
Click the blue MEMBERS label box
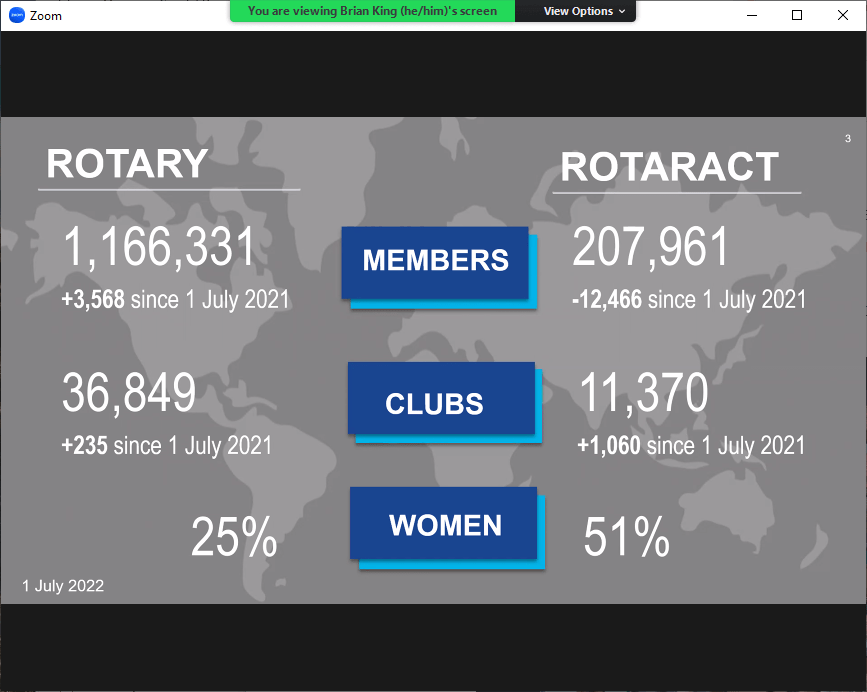tap(435, 261)
